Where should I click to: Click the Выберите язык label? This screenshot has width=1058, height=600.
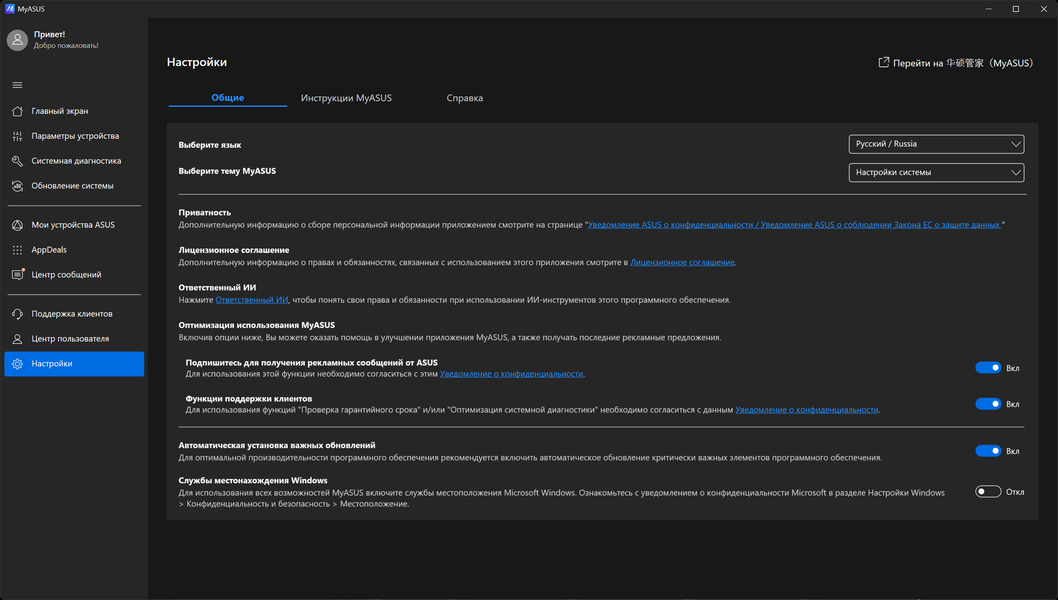coord(210,144)
